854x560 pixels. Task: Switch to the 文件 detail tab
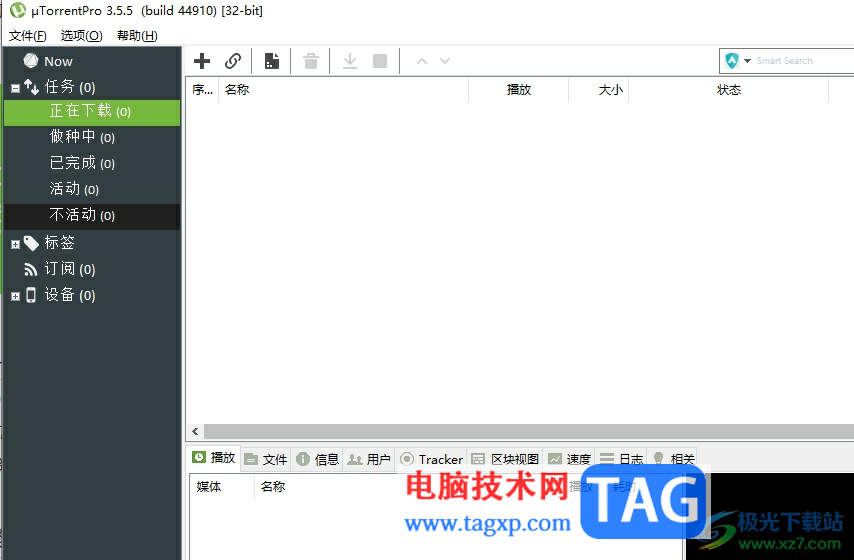[x=266, y=460]
